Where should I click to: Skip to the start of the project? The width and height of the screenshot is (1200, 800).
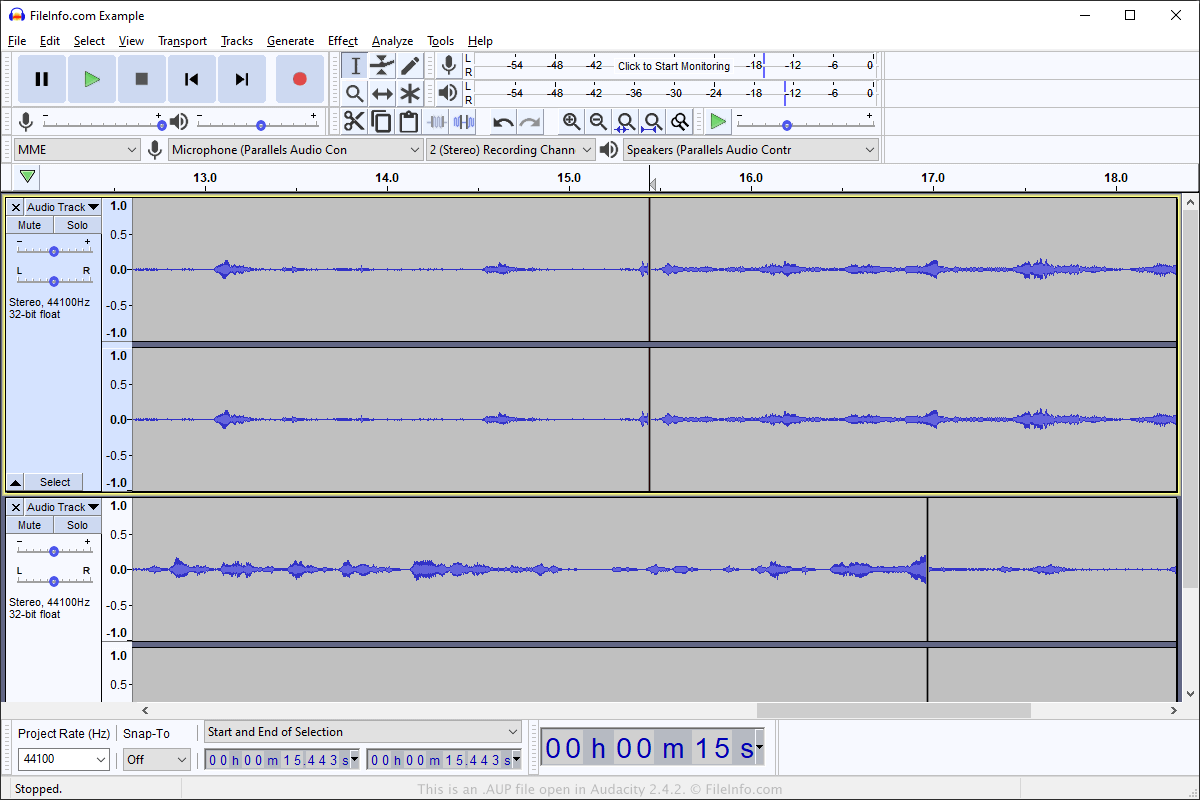192,79
